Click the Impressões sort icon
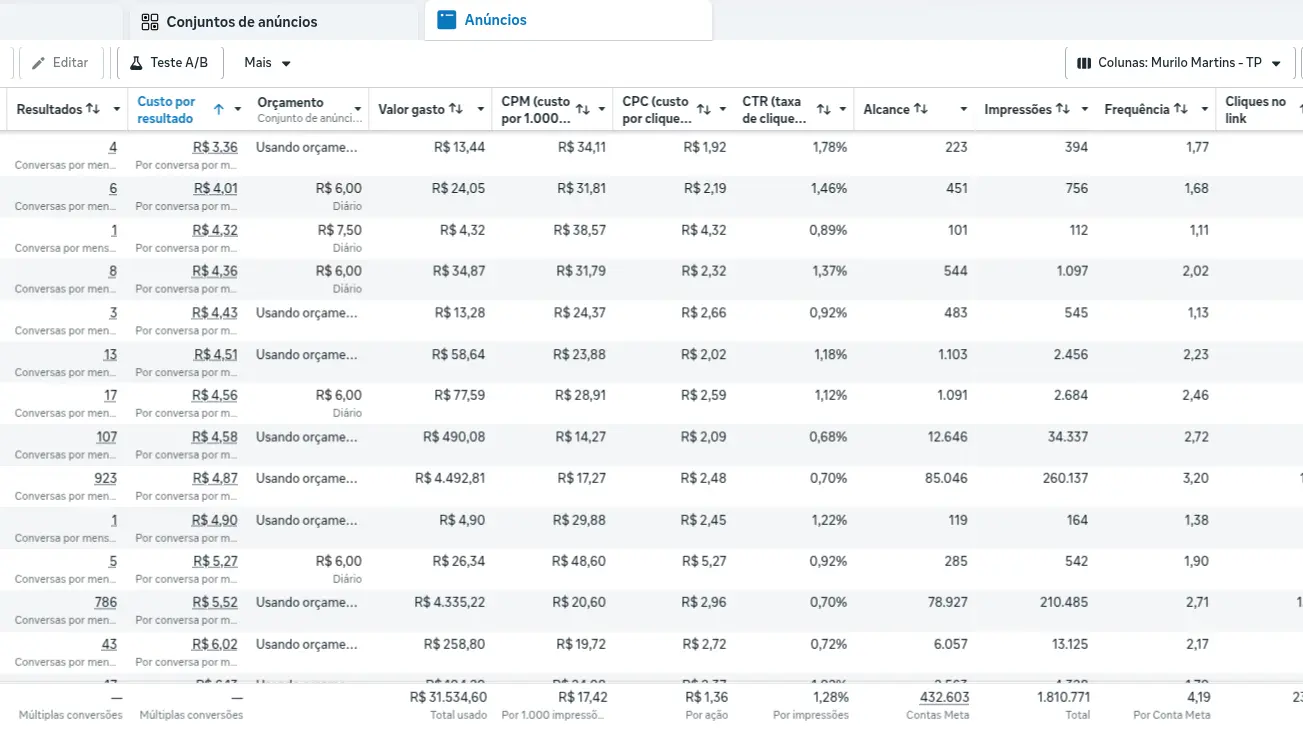This screenshot has height=748, width=1303. [1063, 109]
